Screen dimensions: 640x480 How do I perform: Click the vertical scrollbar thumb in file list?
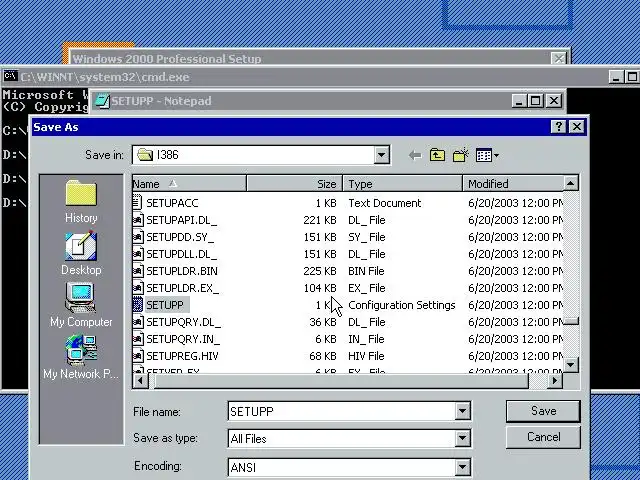coord(571,322)
